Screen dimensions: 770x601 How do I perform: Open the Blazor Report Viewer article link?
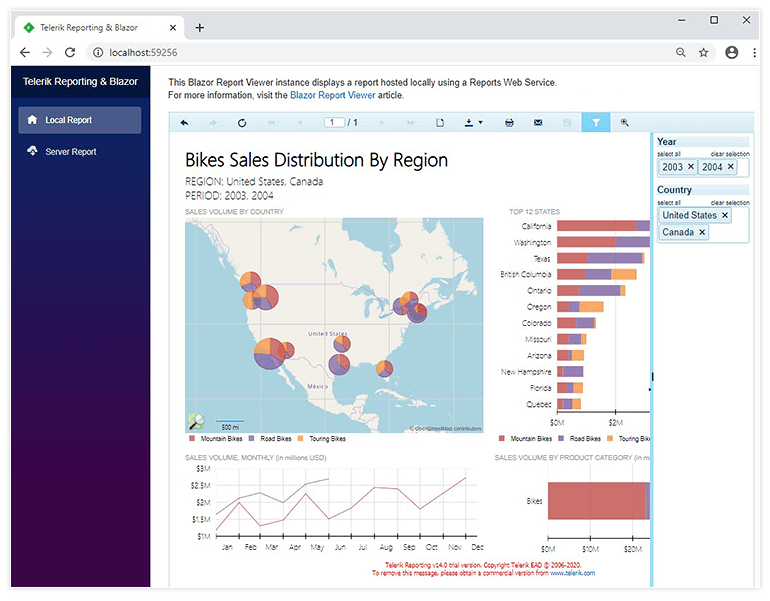(332, 95)
